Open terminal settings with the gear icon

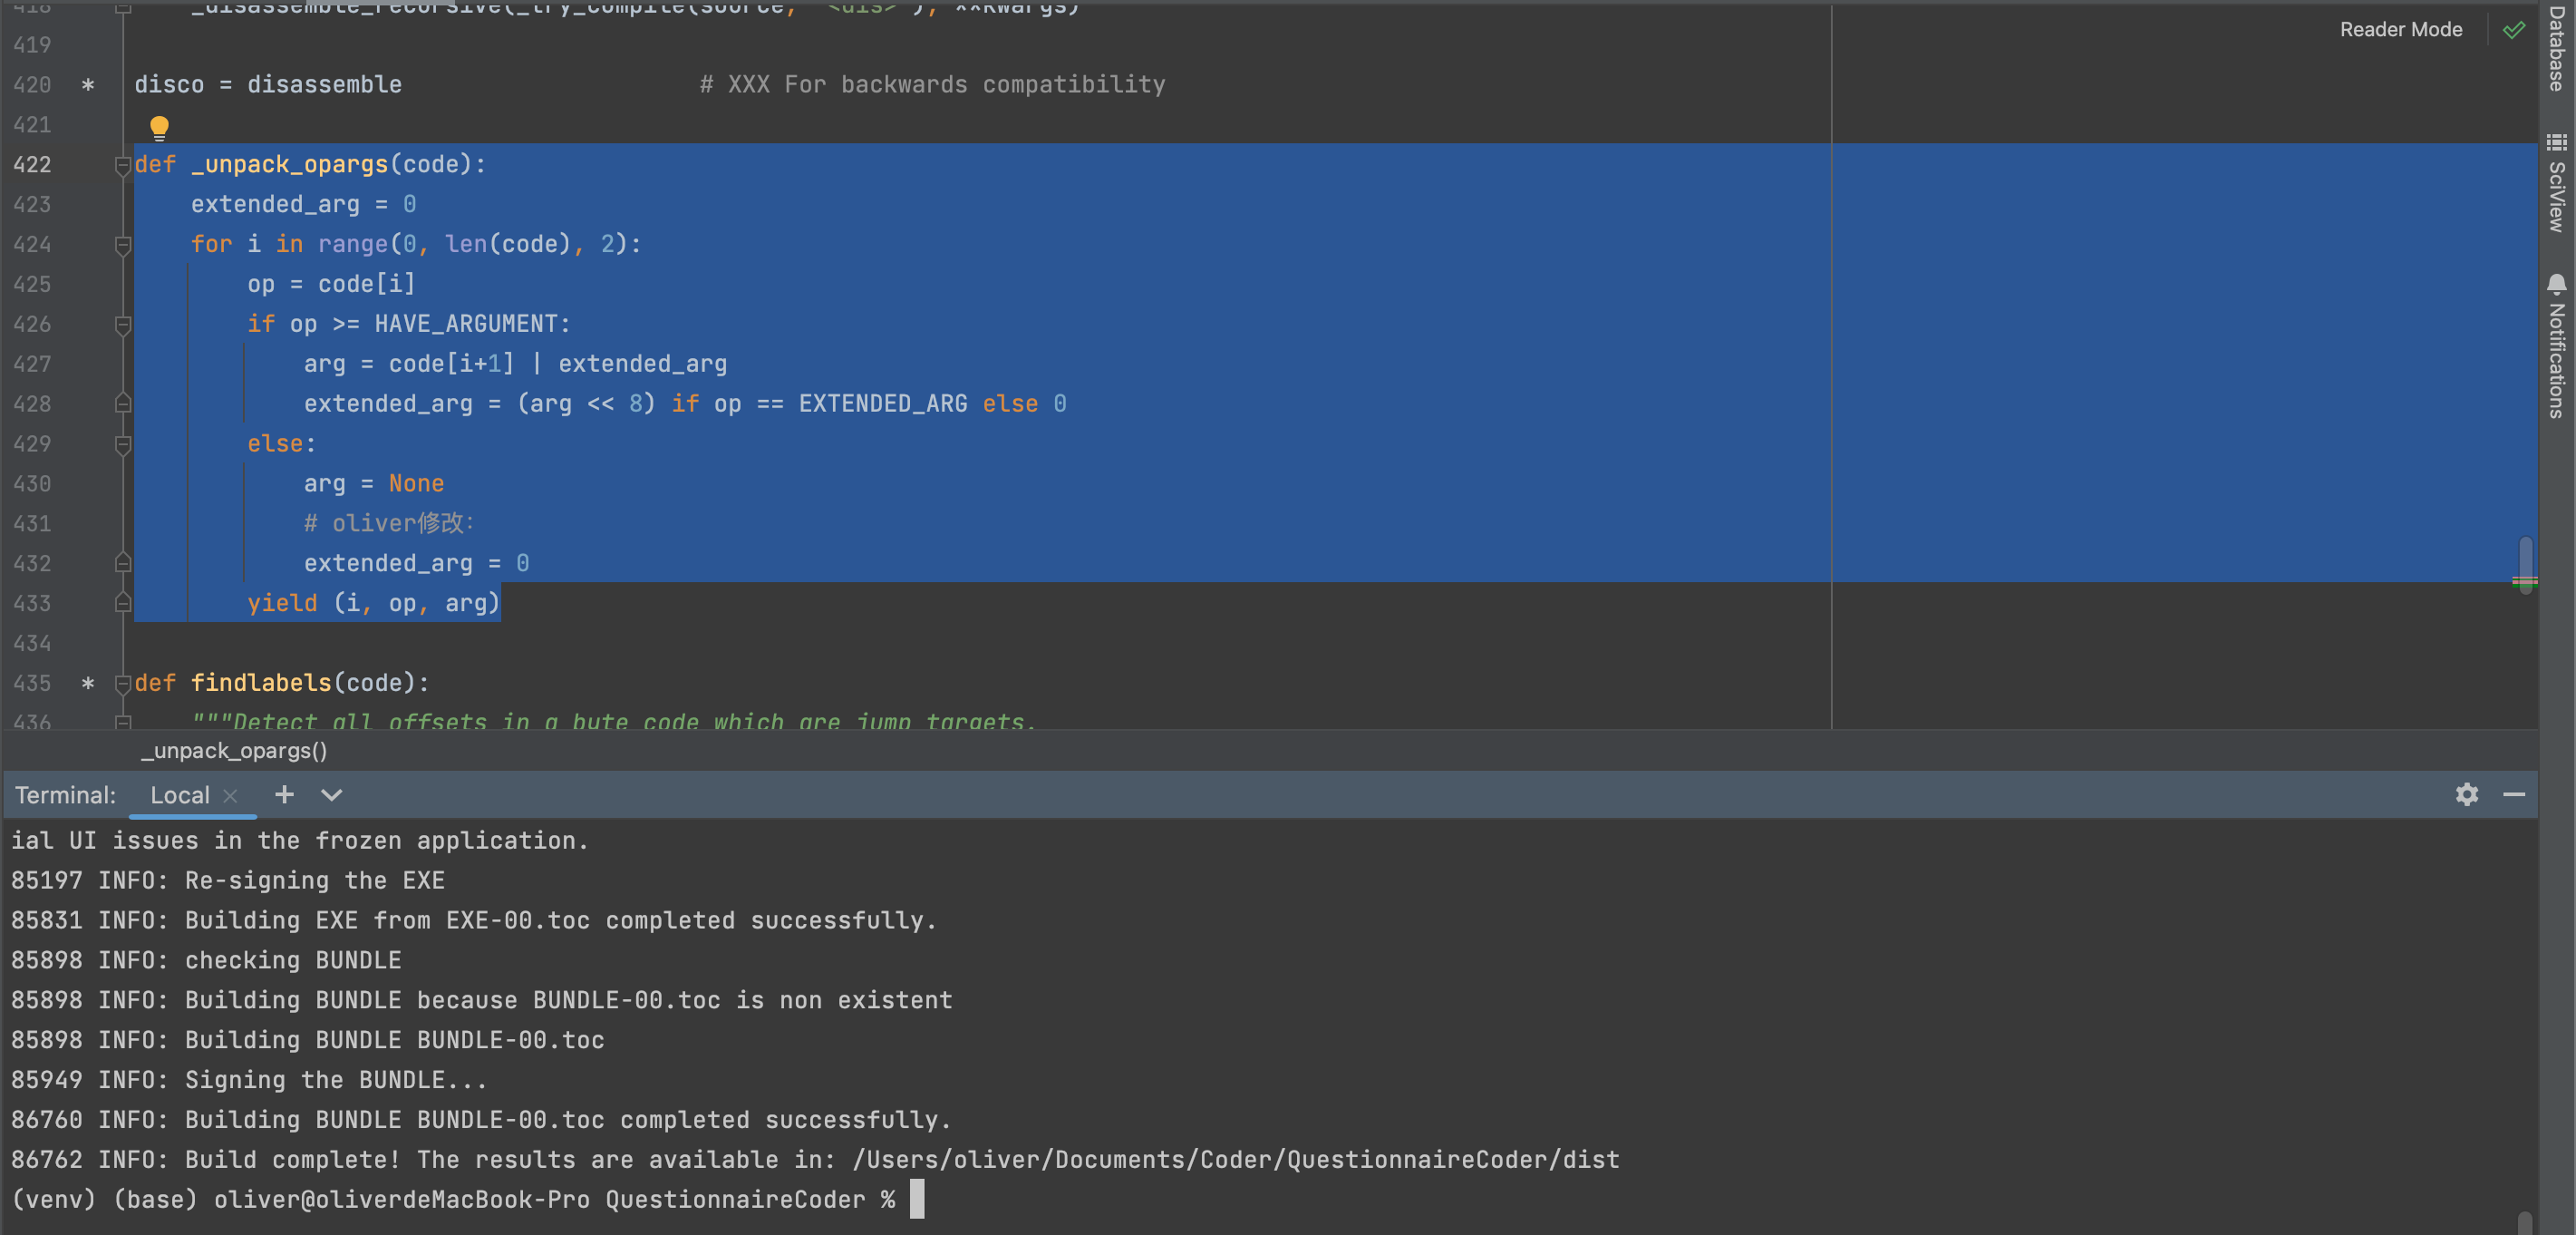click(2467, 794)
